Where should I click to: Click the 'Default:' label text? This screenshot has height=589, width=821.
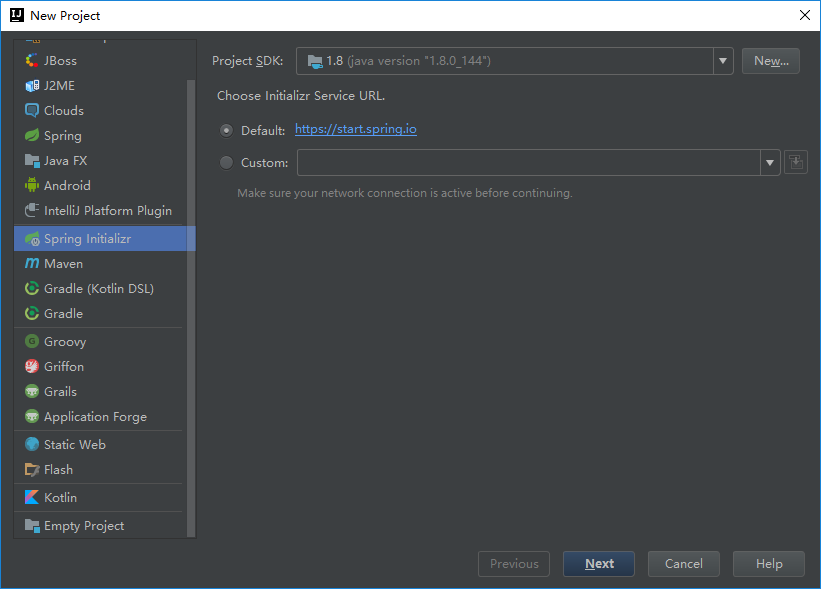tap(263, 131)
